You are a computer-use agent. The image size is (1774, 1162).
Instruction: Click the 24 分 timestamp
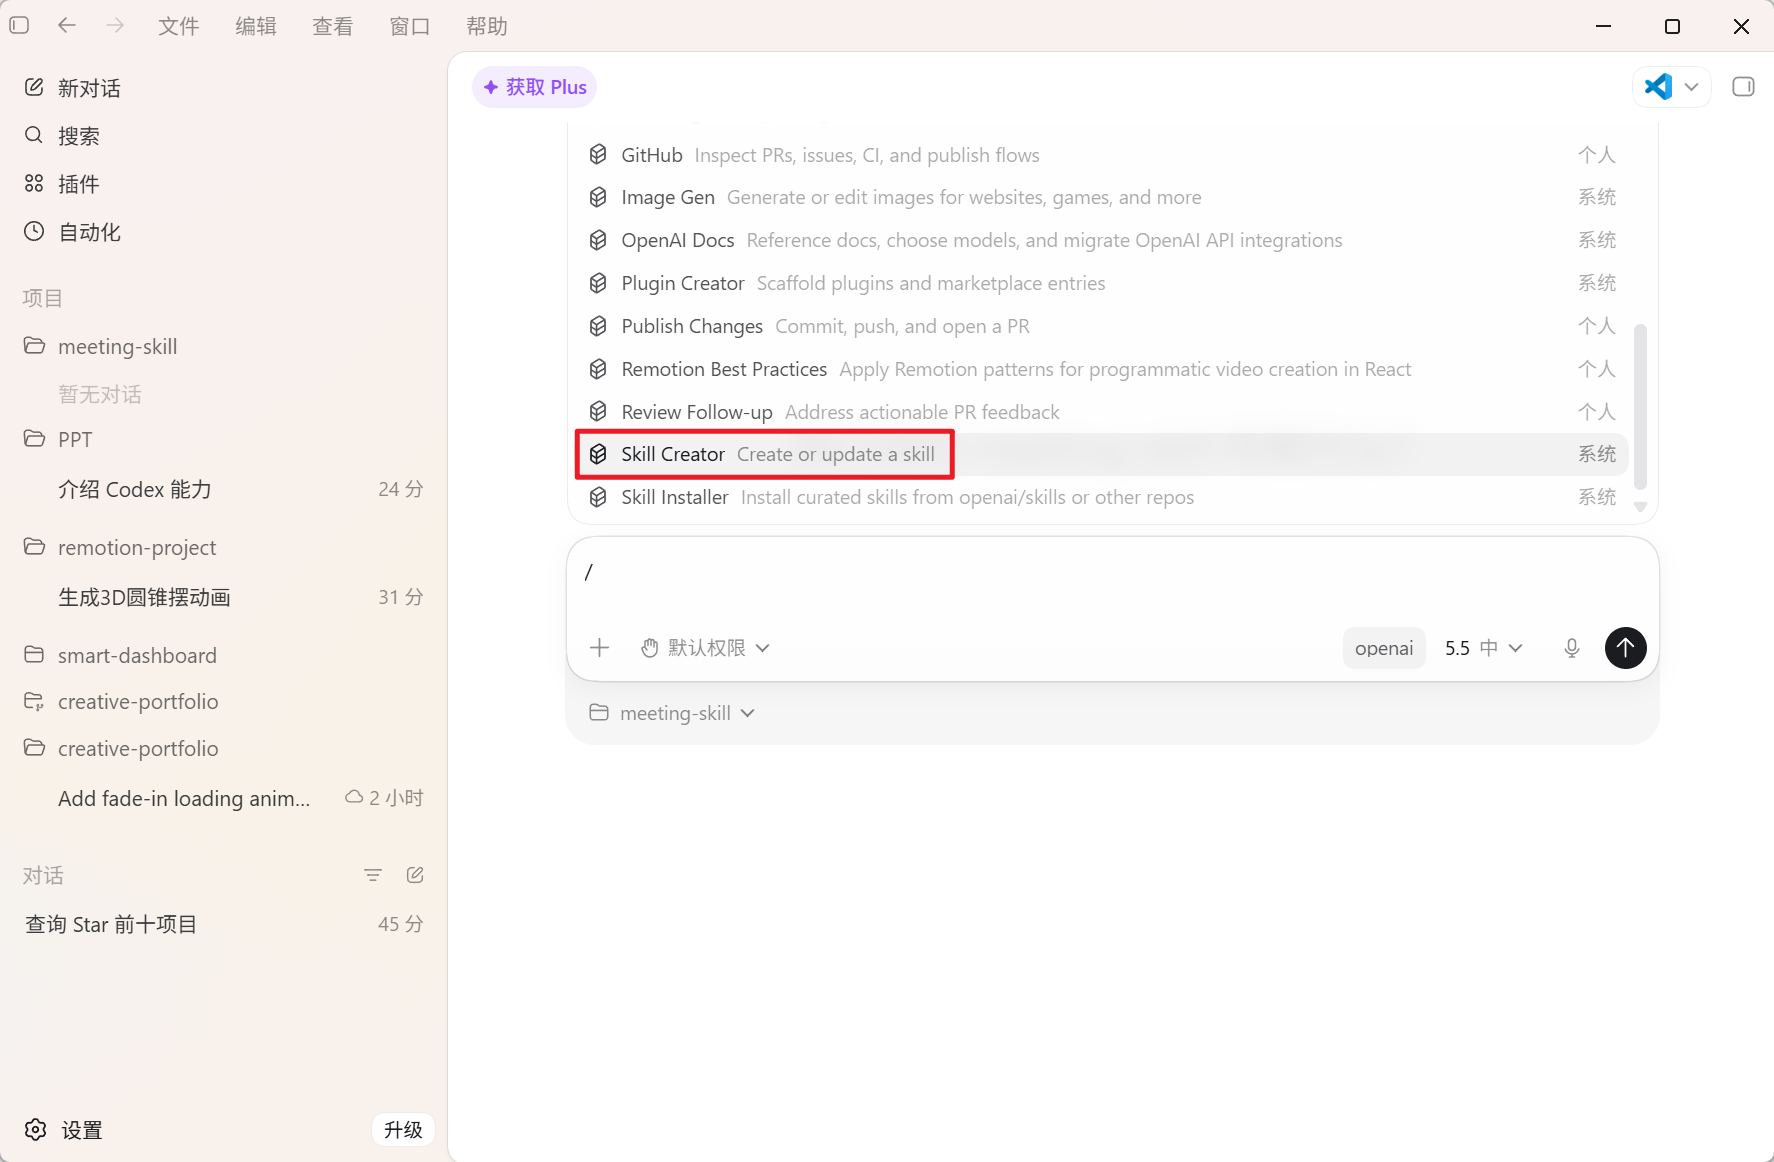coord(401,489)
